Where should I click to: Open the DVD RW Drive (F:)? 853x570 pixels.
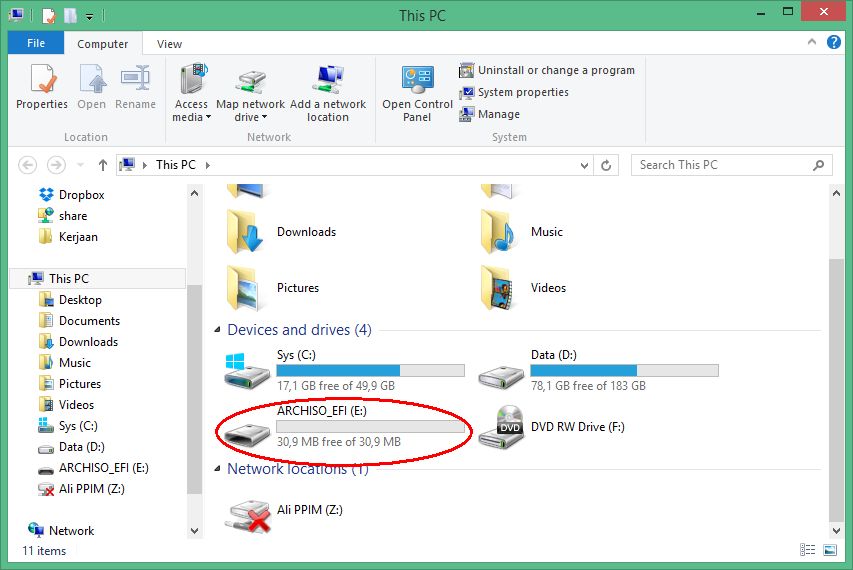500,427
